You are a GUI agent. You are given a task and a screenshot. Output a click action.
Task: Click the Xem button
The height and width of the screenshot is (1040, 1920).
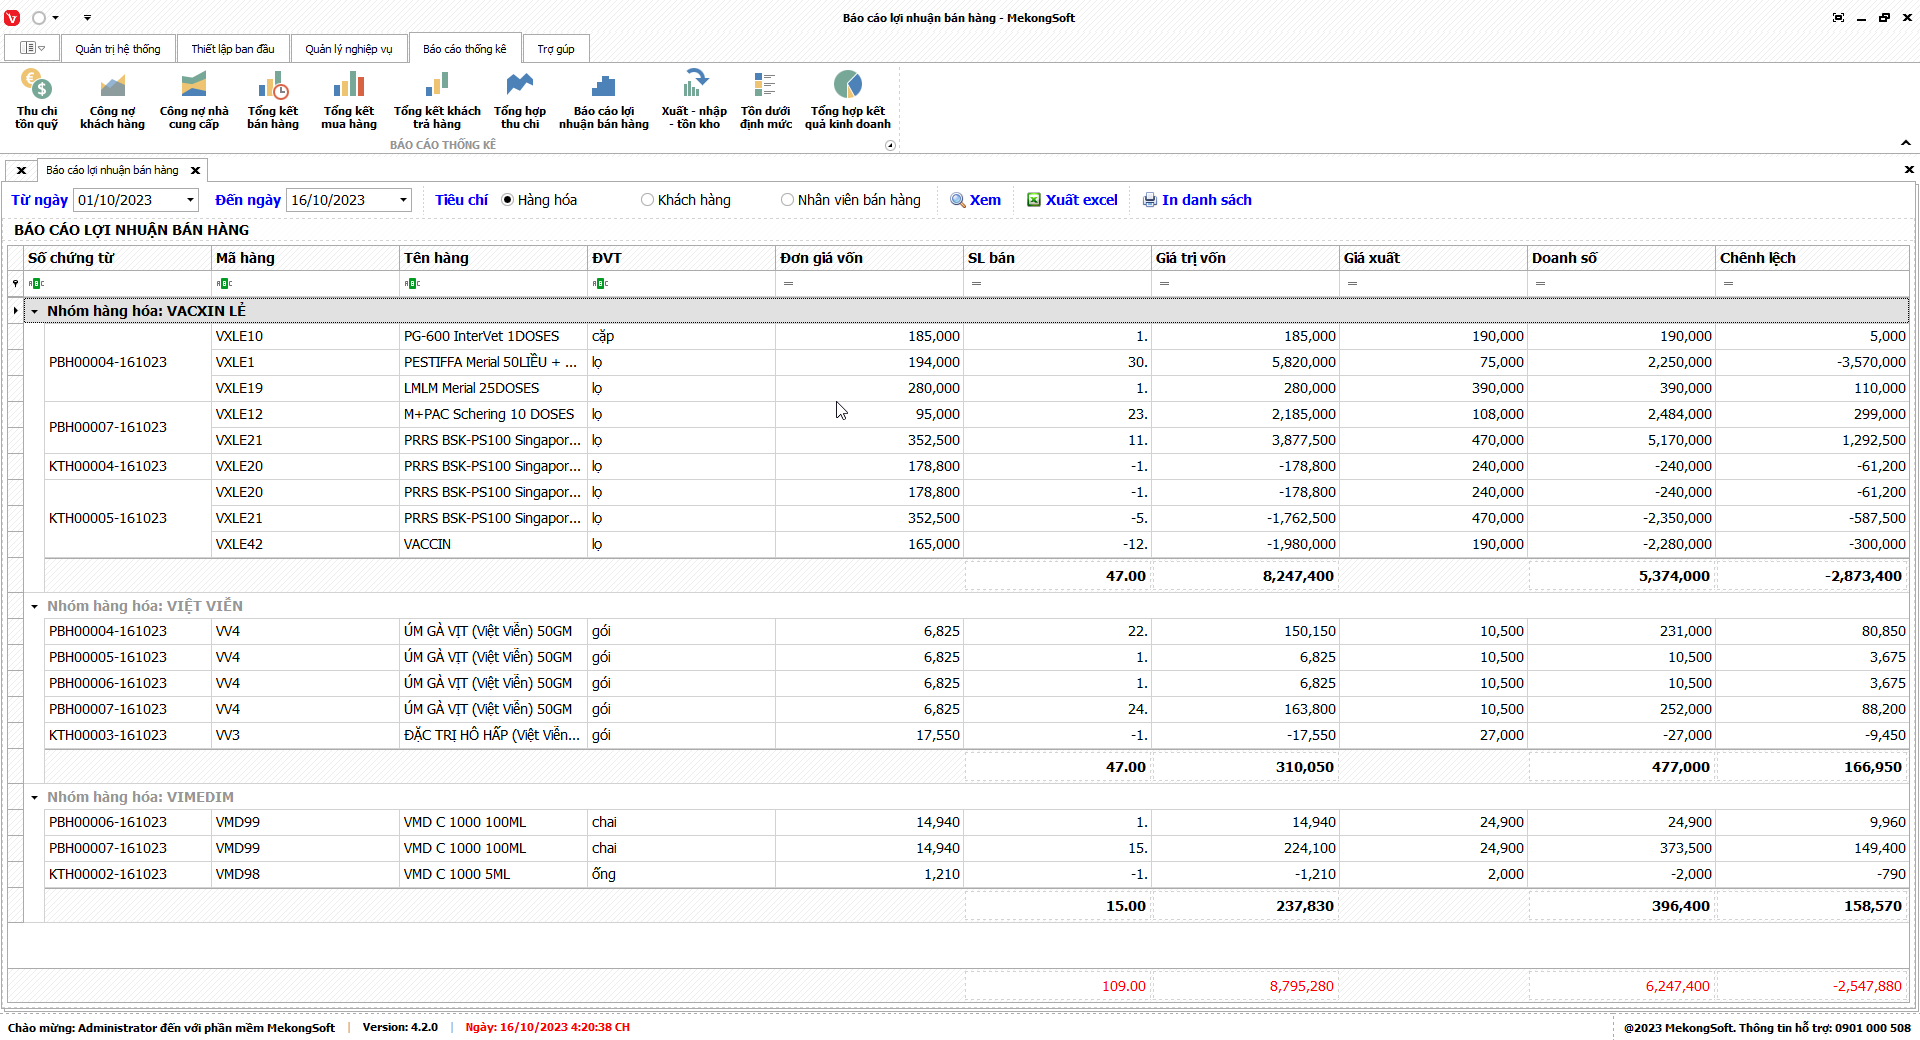pos(975,200)
